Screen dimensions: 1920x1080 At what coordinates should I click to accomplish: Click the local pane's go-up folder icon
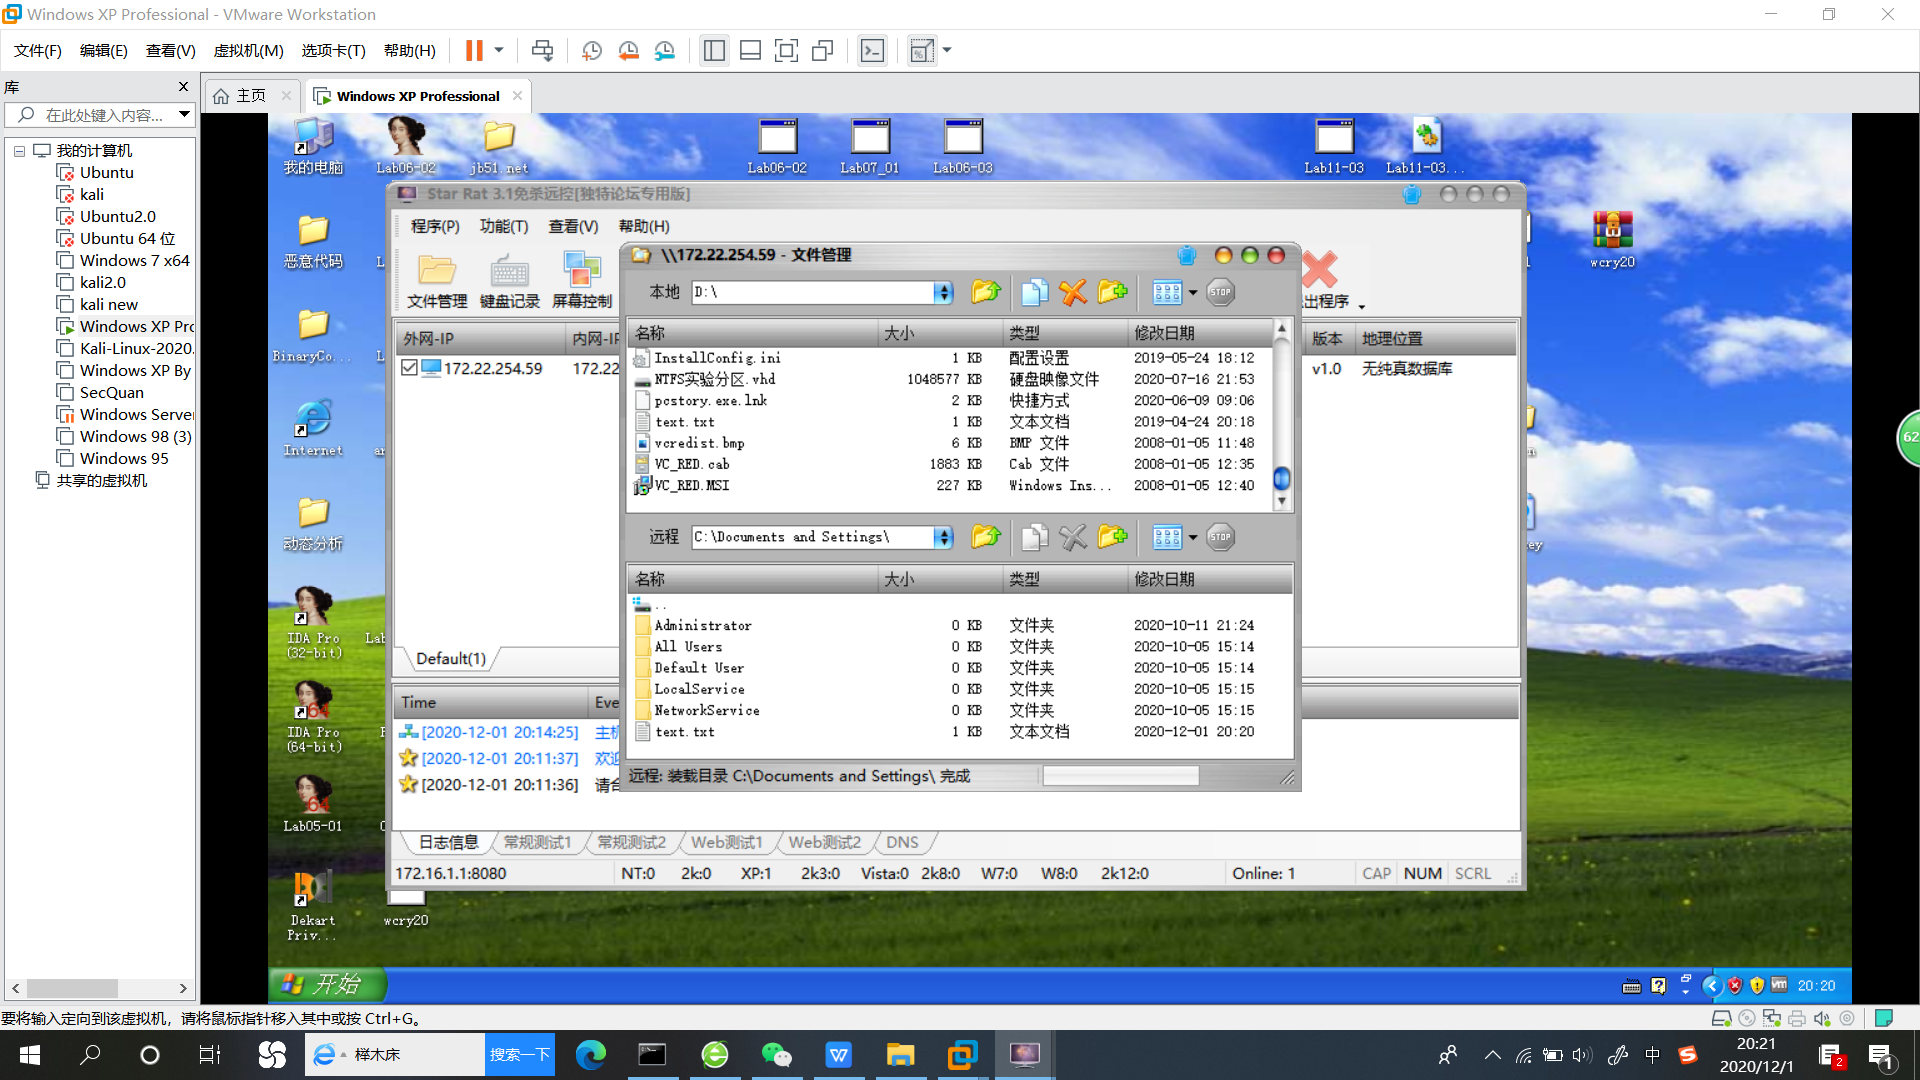(x=985, y=292)
